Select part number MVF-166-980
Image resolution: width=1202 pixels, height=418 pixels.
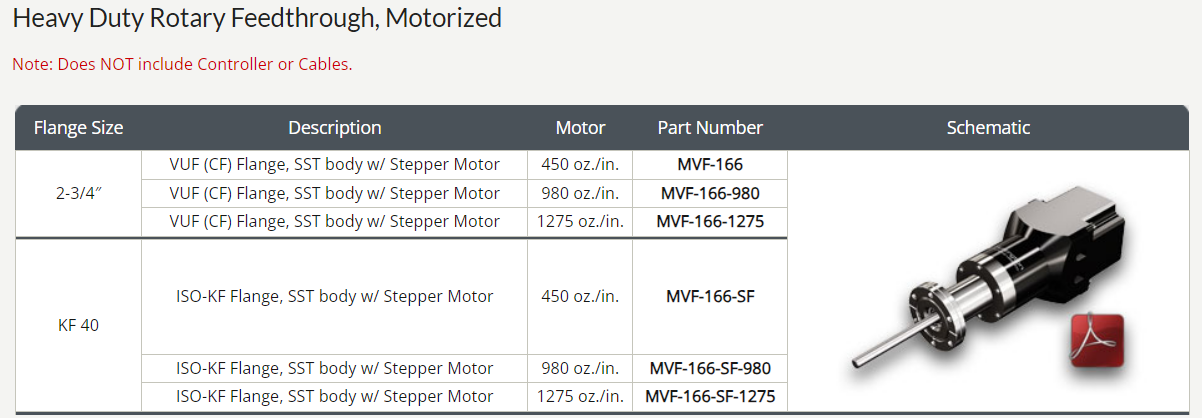point(710,193)
